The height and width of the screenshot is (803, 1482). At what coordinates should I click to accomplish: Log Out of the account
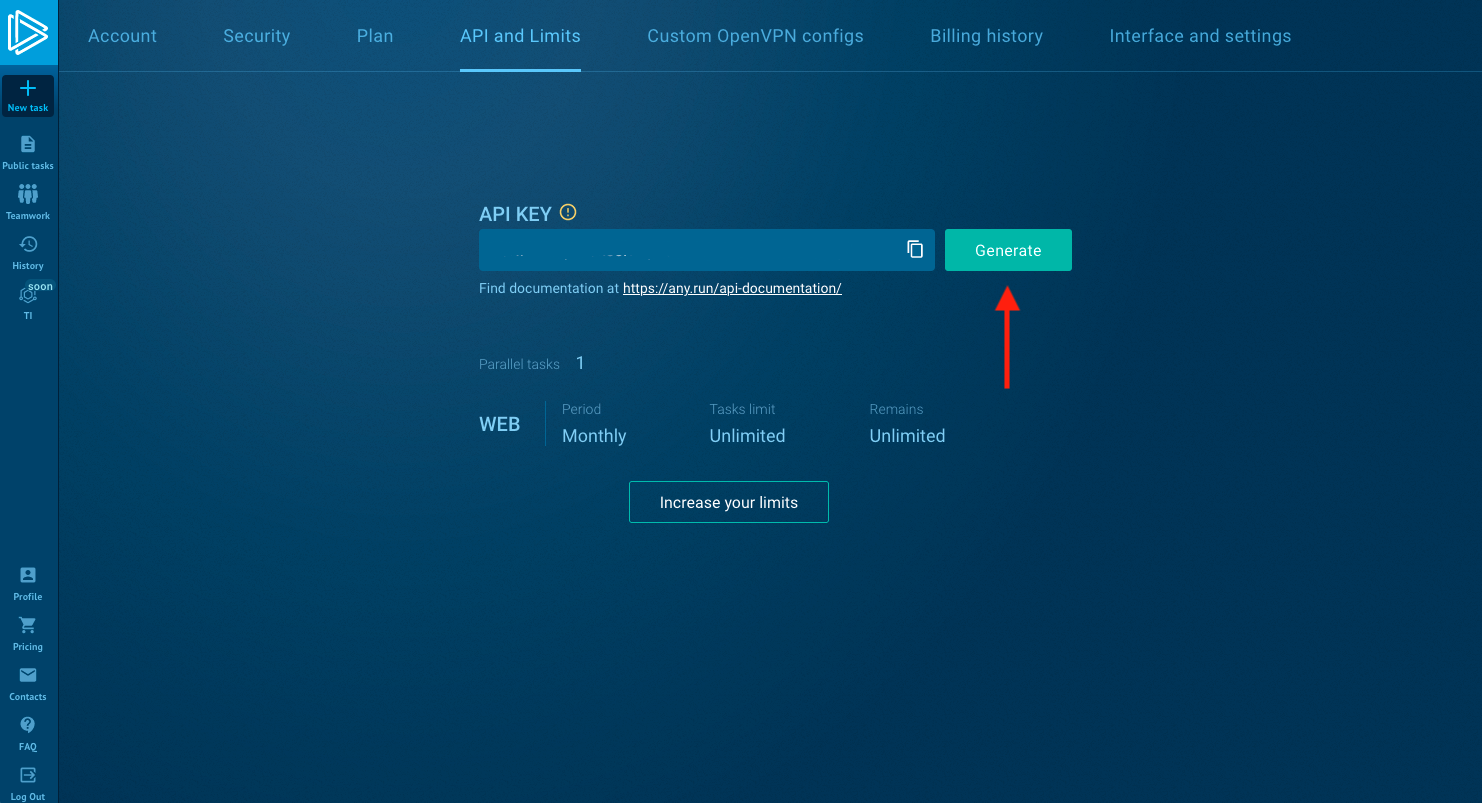pos(28,784)
